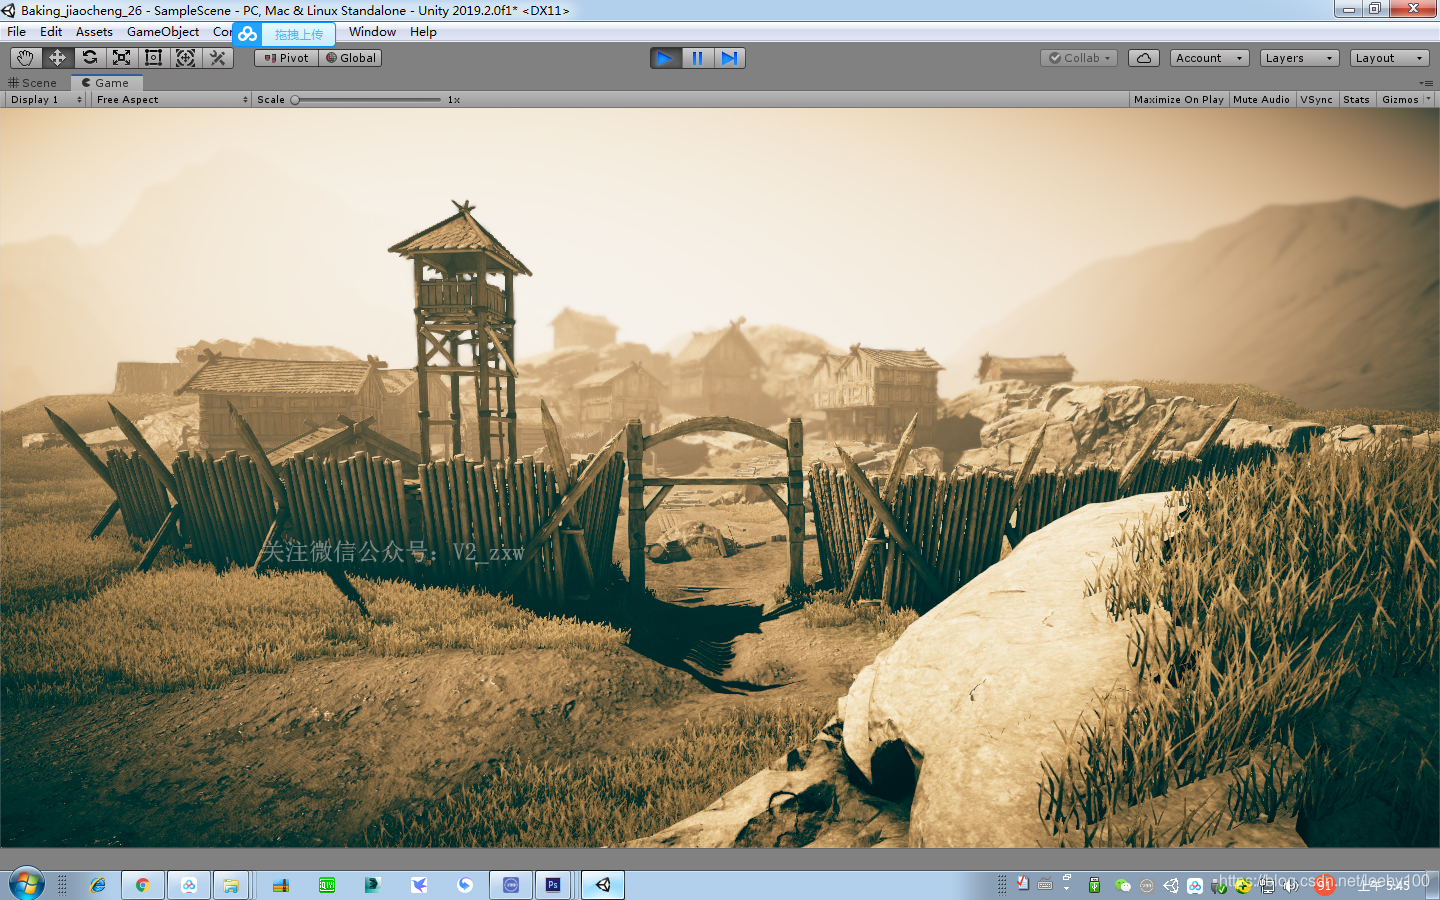Open the Windows Start menu
The width and height of the screenshot is (1440, 900).
pos(27,884)
